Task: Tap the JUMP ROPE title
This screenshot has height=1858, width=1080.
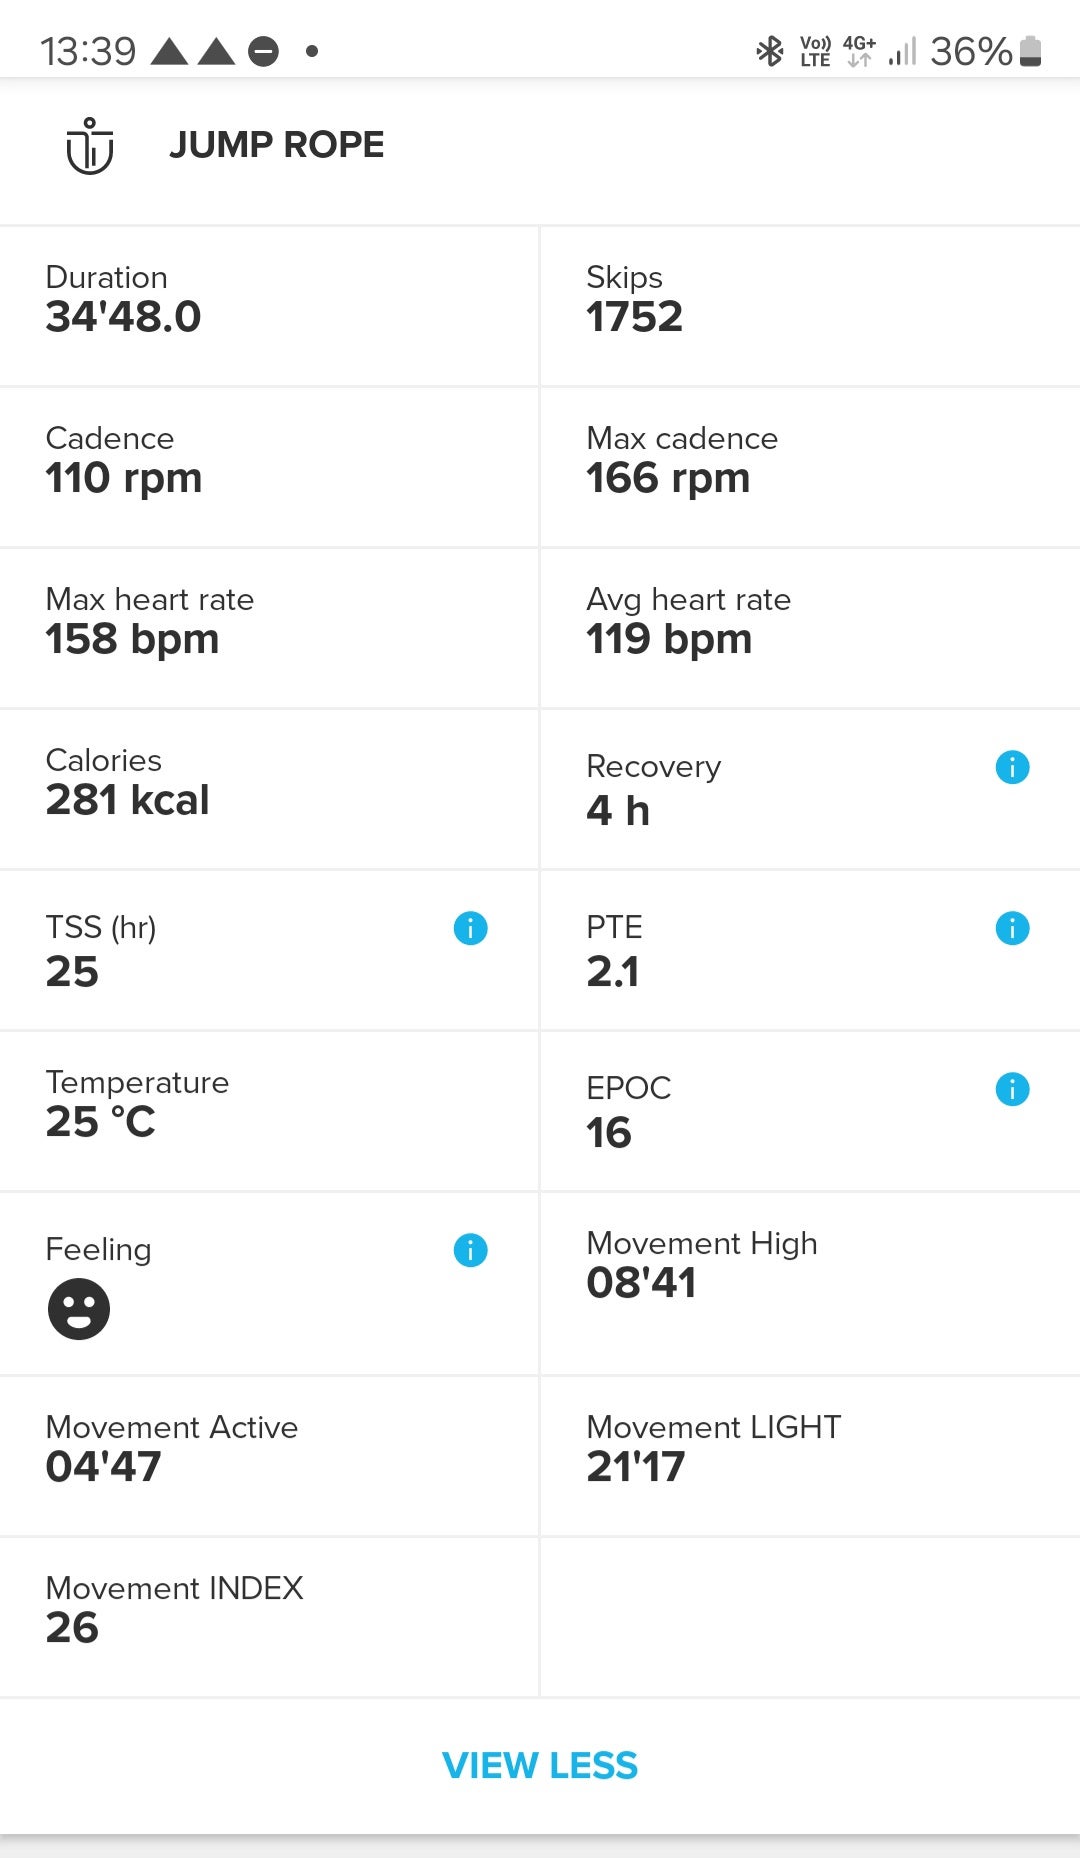Action: click(x=276, y=145)
